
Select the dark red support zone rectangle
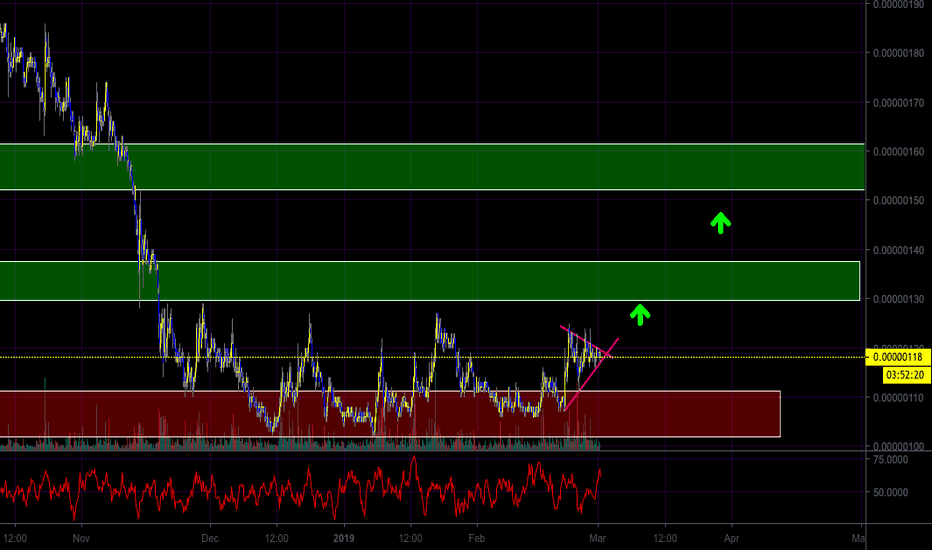click(x=390, y=414)
